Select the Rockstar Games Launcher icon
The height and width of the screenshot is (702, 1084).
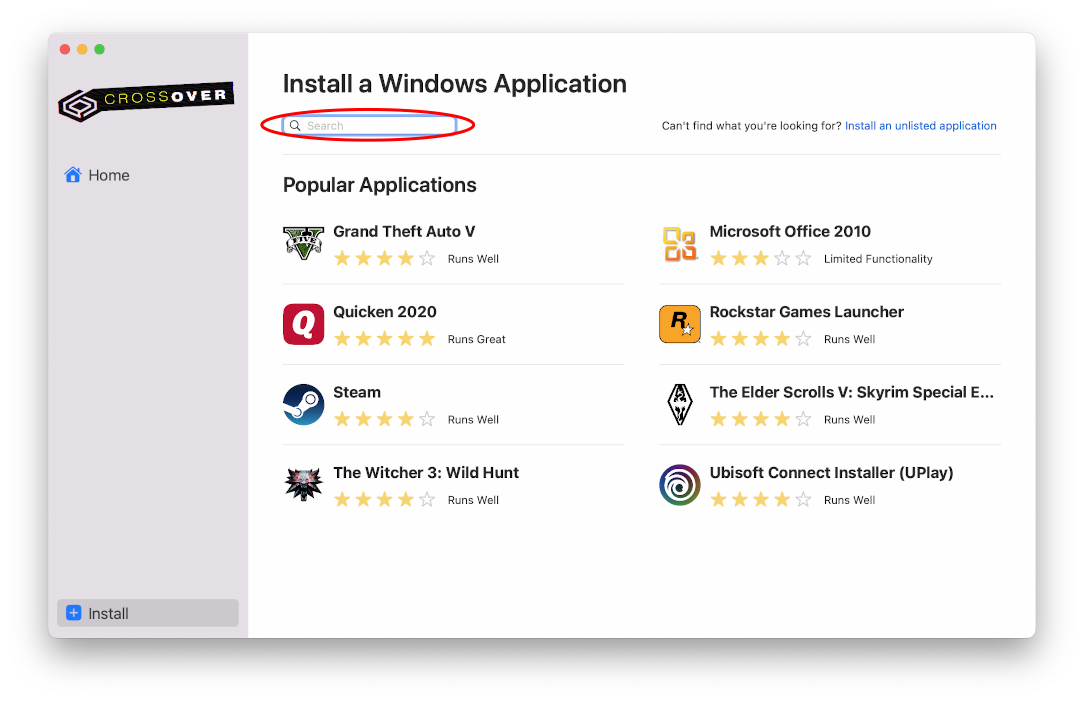pos(680,324)
